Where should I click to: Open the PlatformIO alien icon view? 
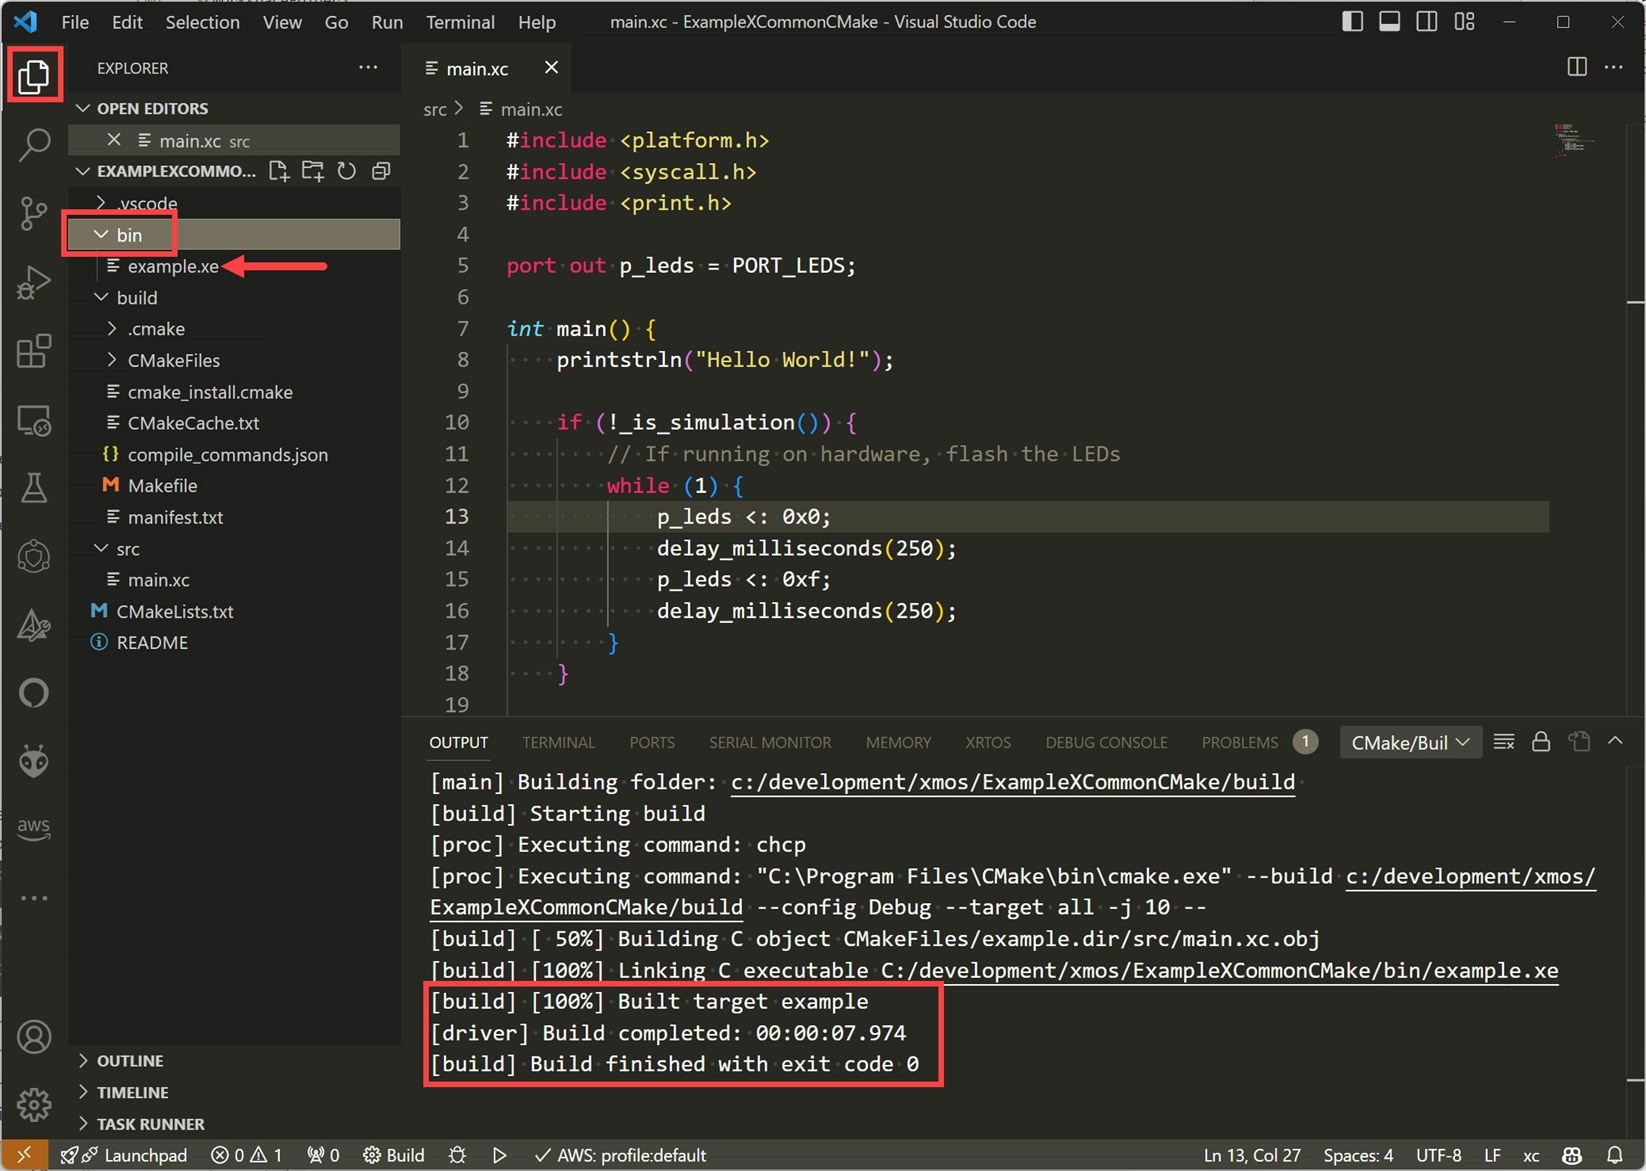tap(34, 762)
